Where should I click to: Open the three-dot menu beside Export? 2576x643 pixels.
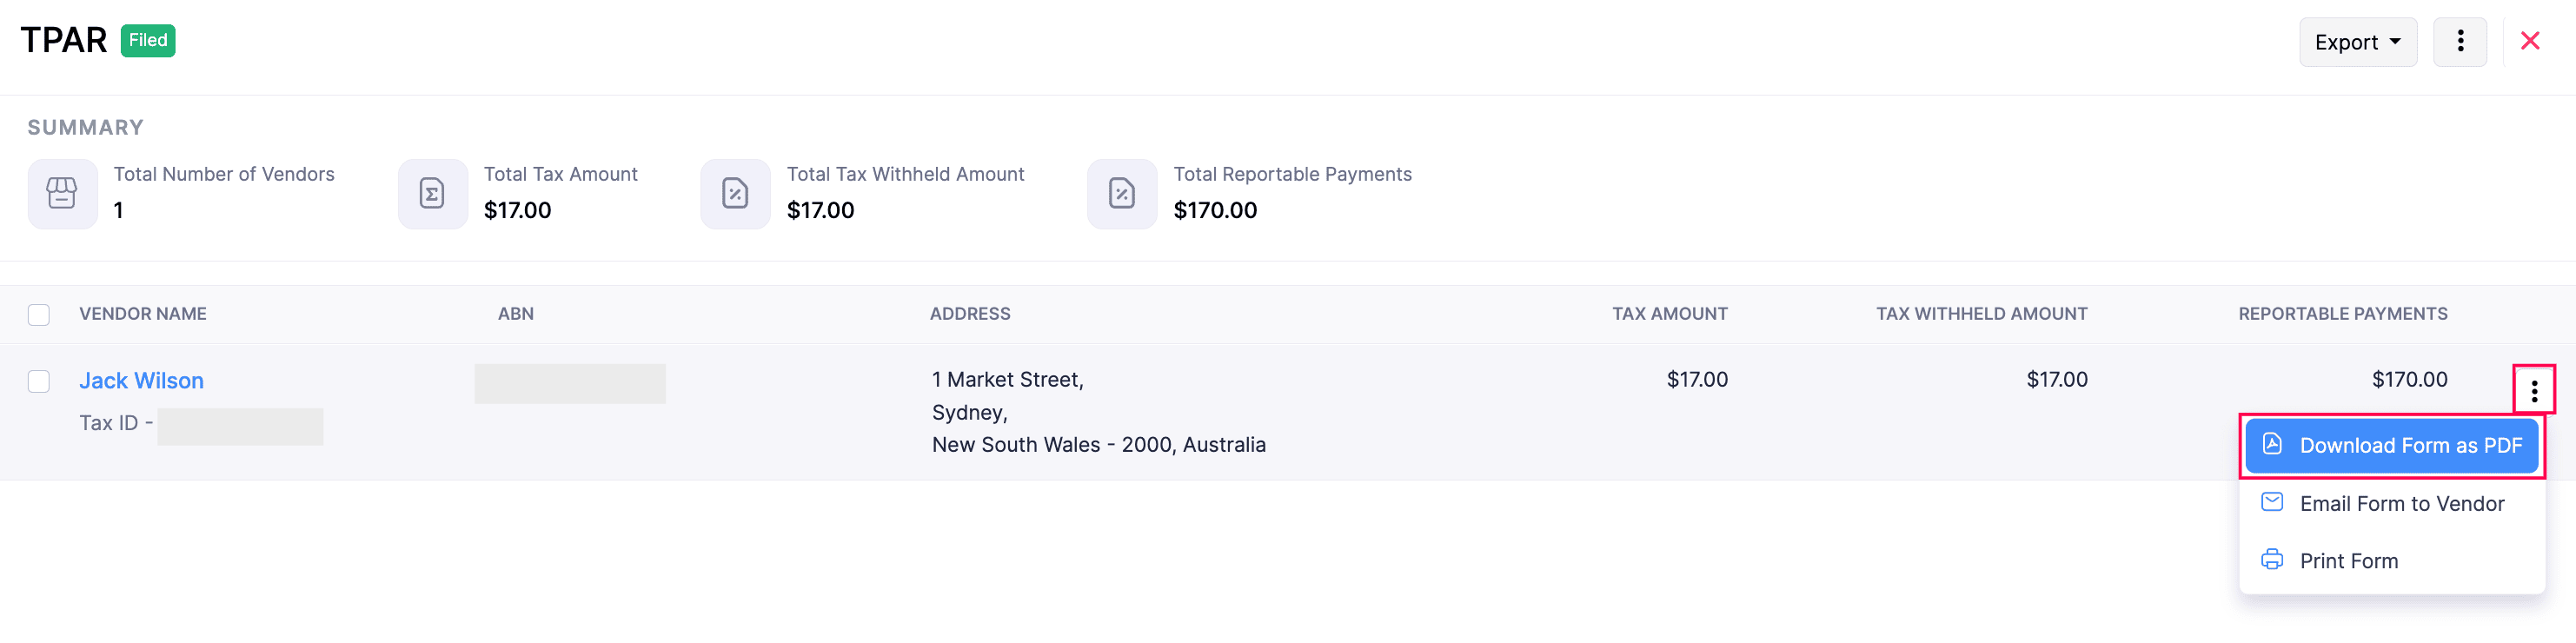(2460, 41)
